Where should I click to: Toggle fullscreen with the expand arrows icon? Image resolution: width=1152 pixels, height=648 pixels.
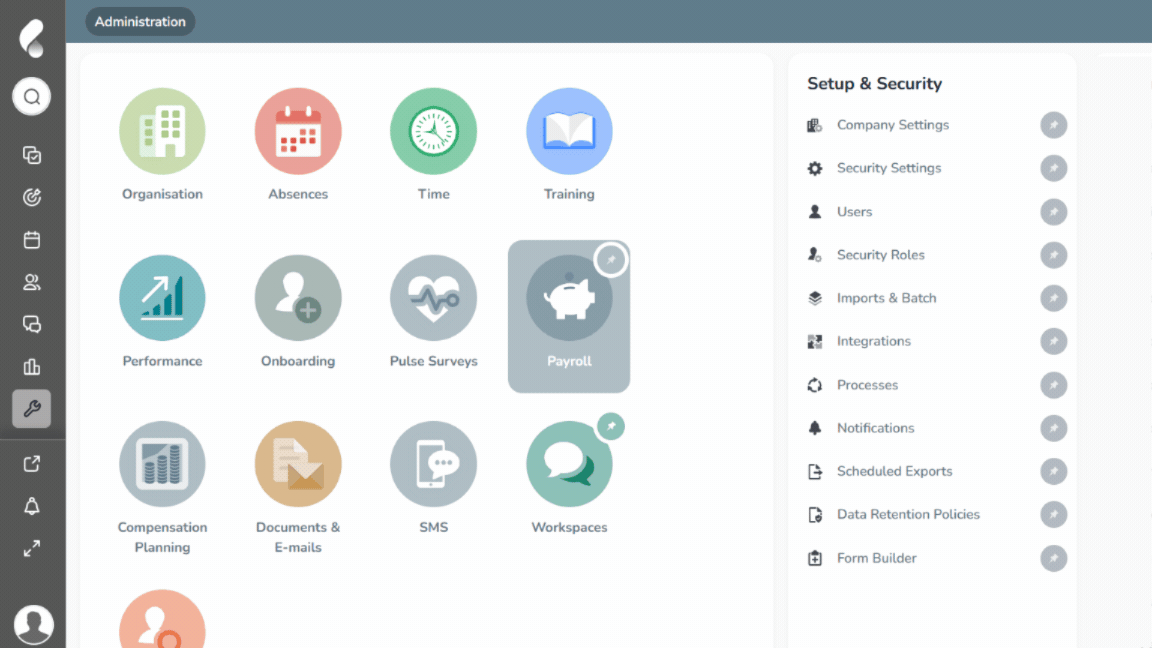click(32, 549)
